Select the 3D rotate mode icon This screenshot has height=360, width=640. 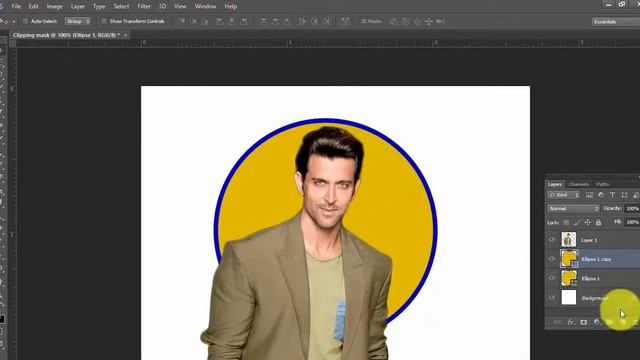[393, 21]
